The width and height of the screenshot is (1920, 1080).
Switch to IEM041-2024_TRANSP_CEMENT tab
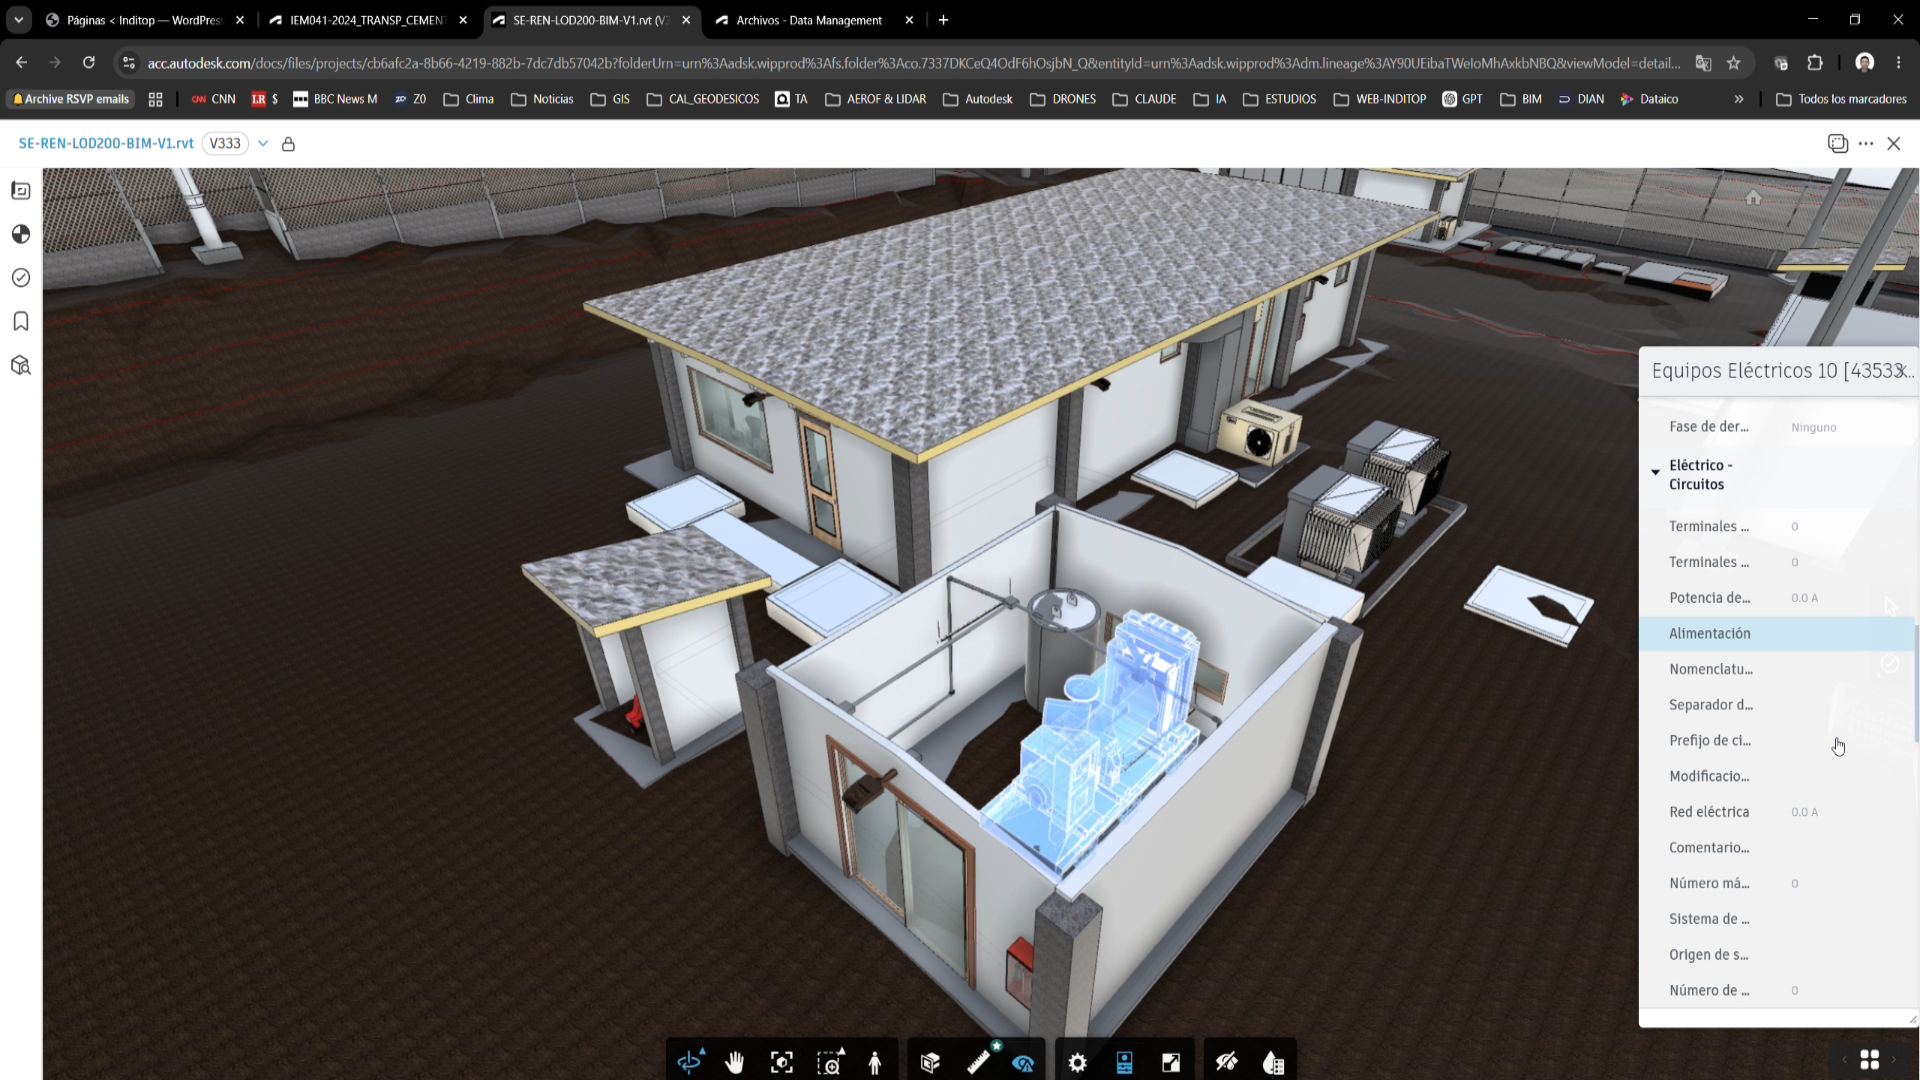(368, 20)
